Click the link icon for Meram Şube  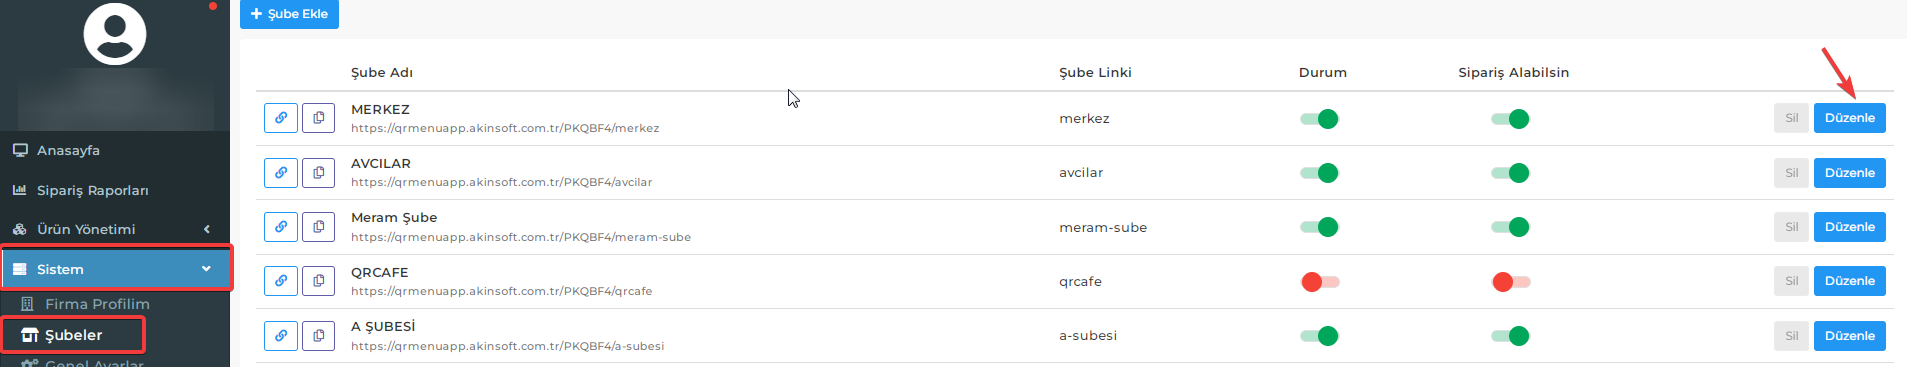[x=281, y=227]
